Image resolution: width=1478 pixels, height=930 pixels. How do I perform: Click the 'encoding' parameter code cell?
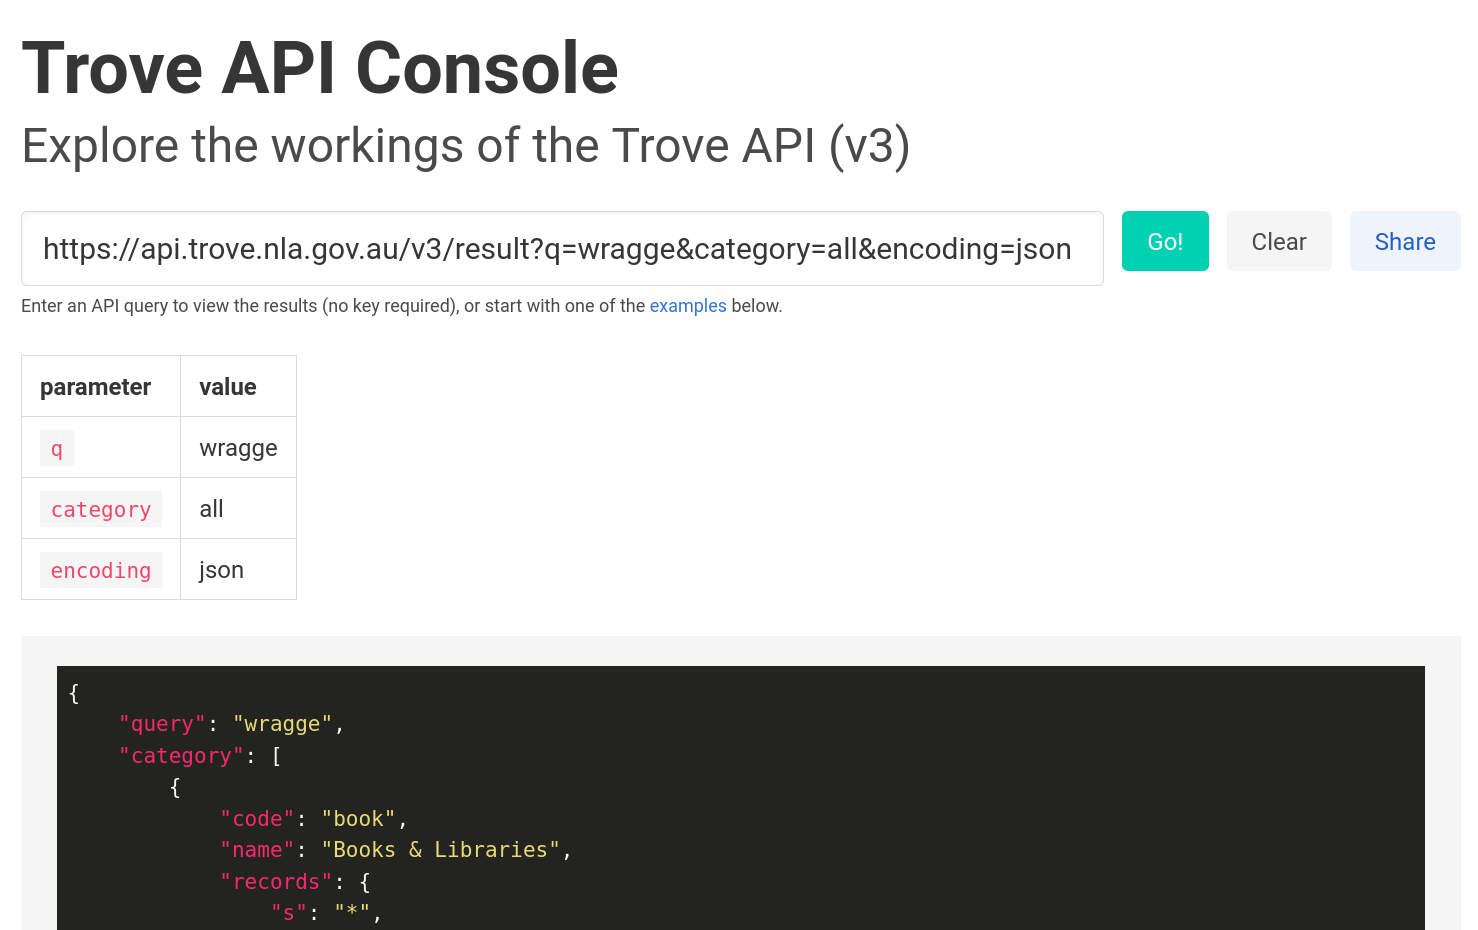(x=101, y=570)
